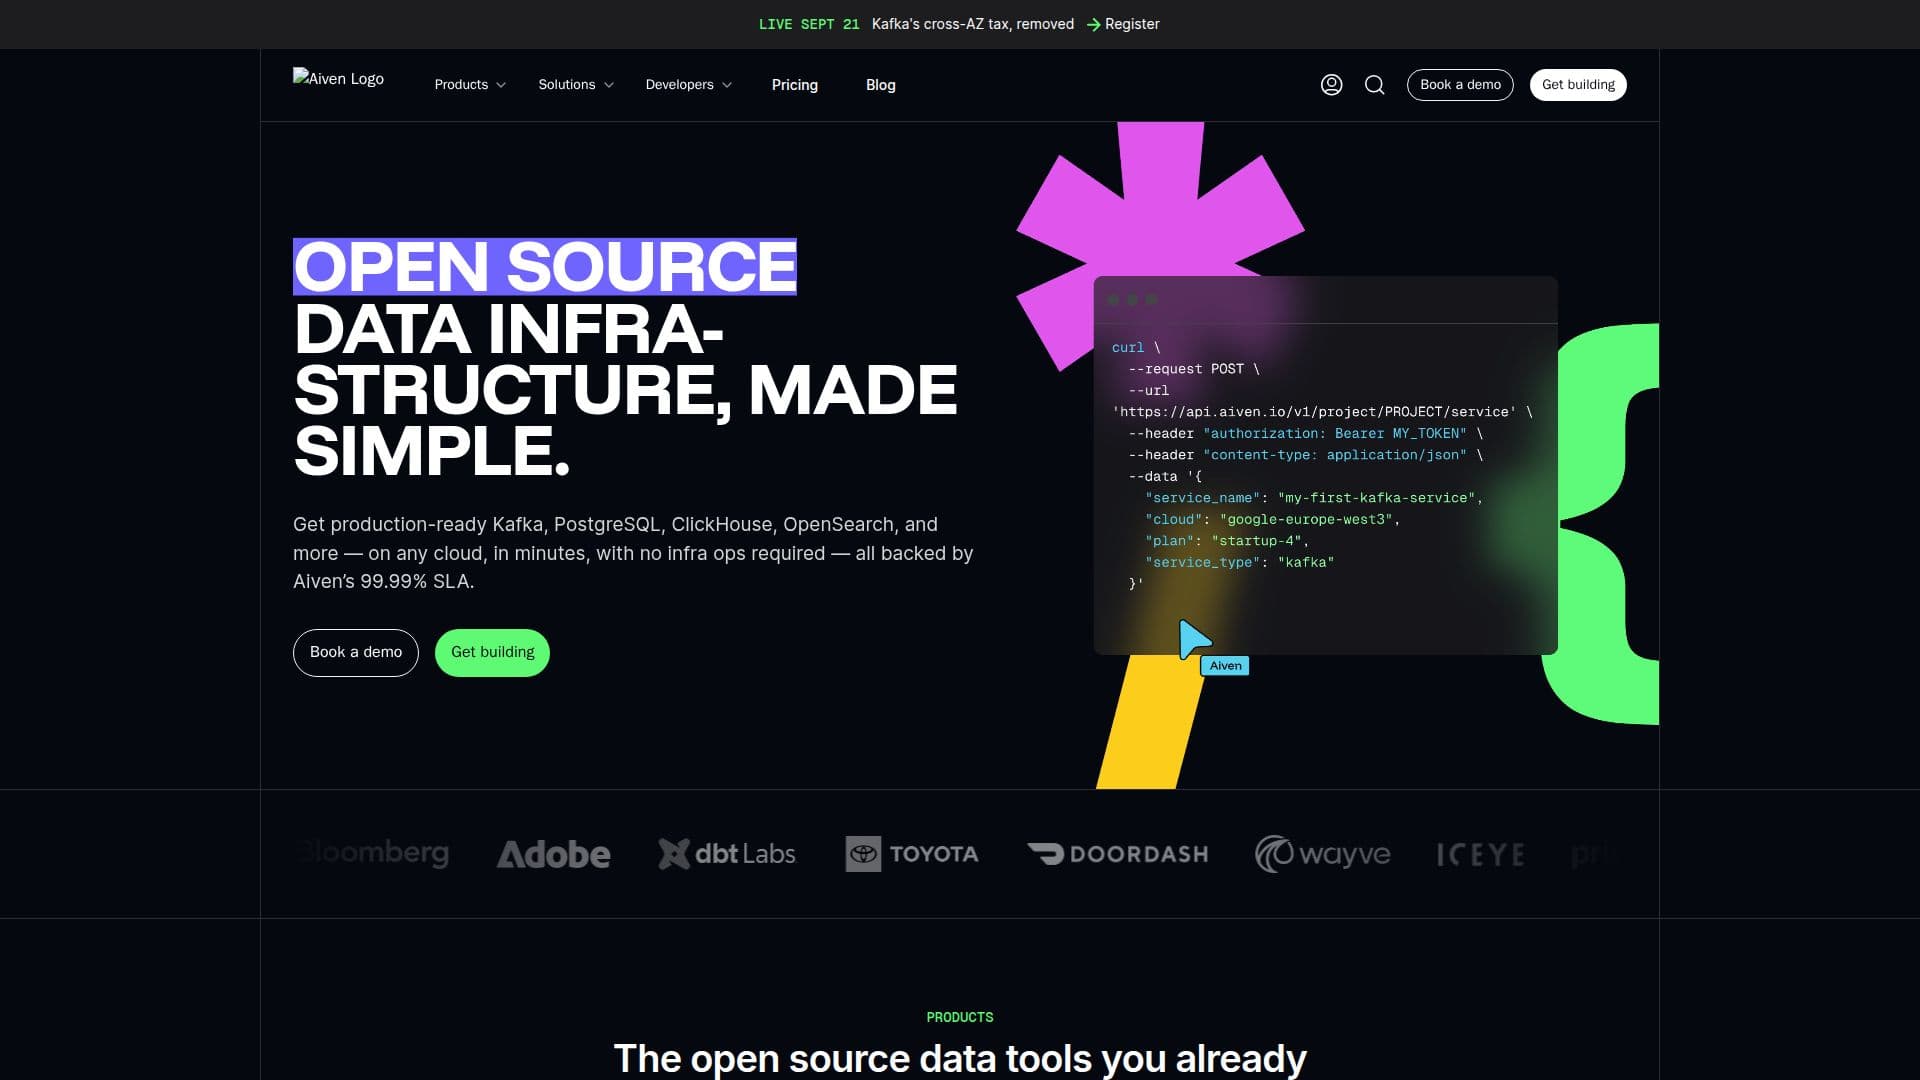Click the Toyota logo
Image resolution: width=1920 pixels, height=1080 pixels.
click(912, 854)
